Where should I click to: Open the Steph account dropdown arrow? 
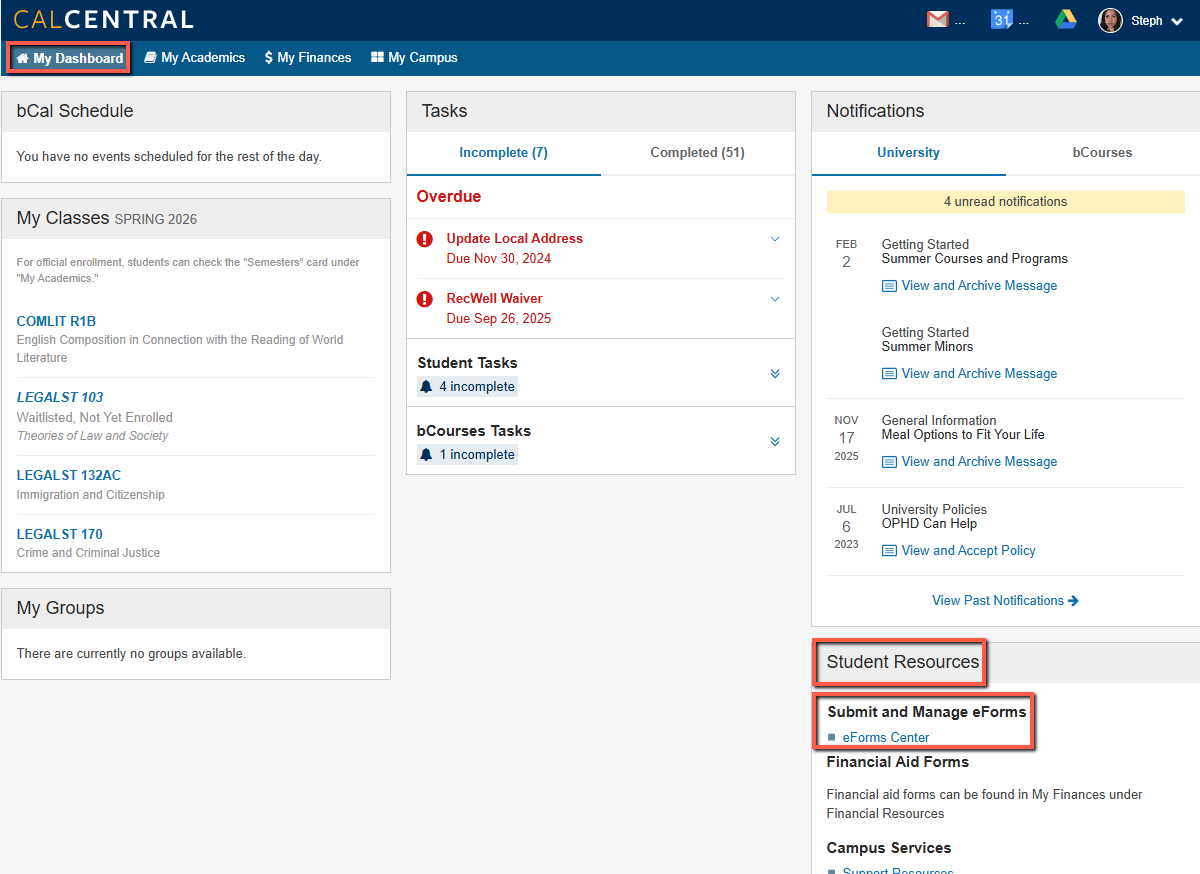click(x=1176, y=21)
